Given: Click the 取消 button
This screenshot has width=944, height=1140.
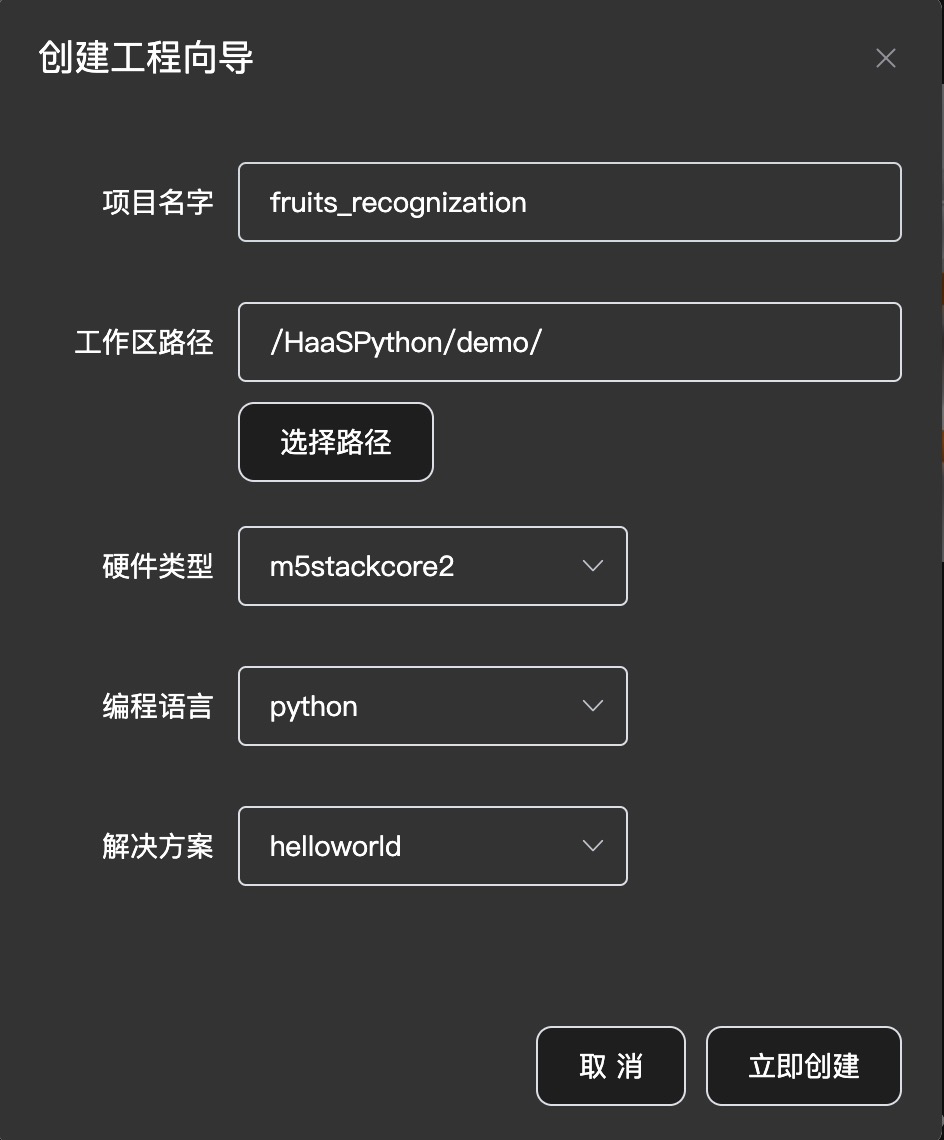Looking at the screenshot, I should click(611, 1066).
